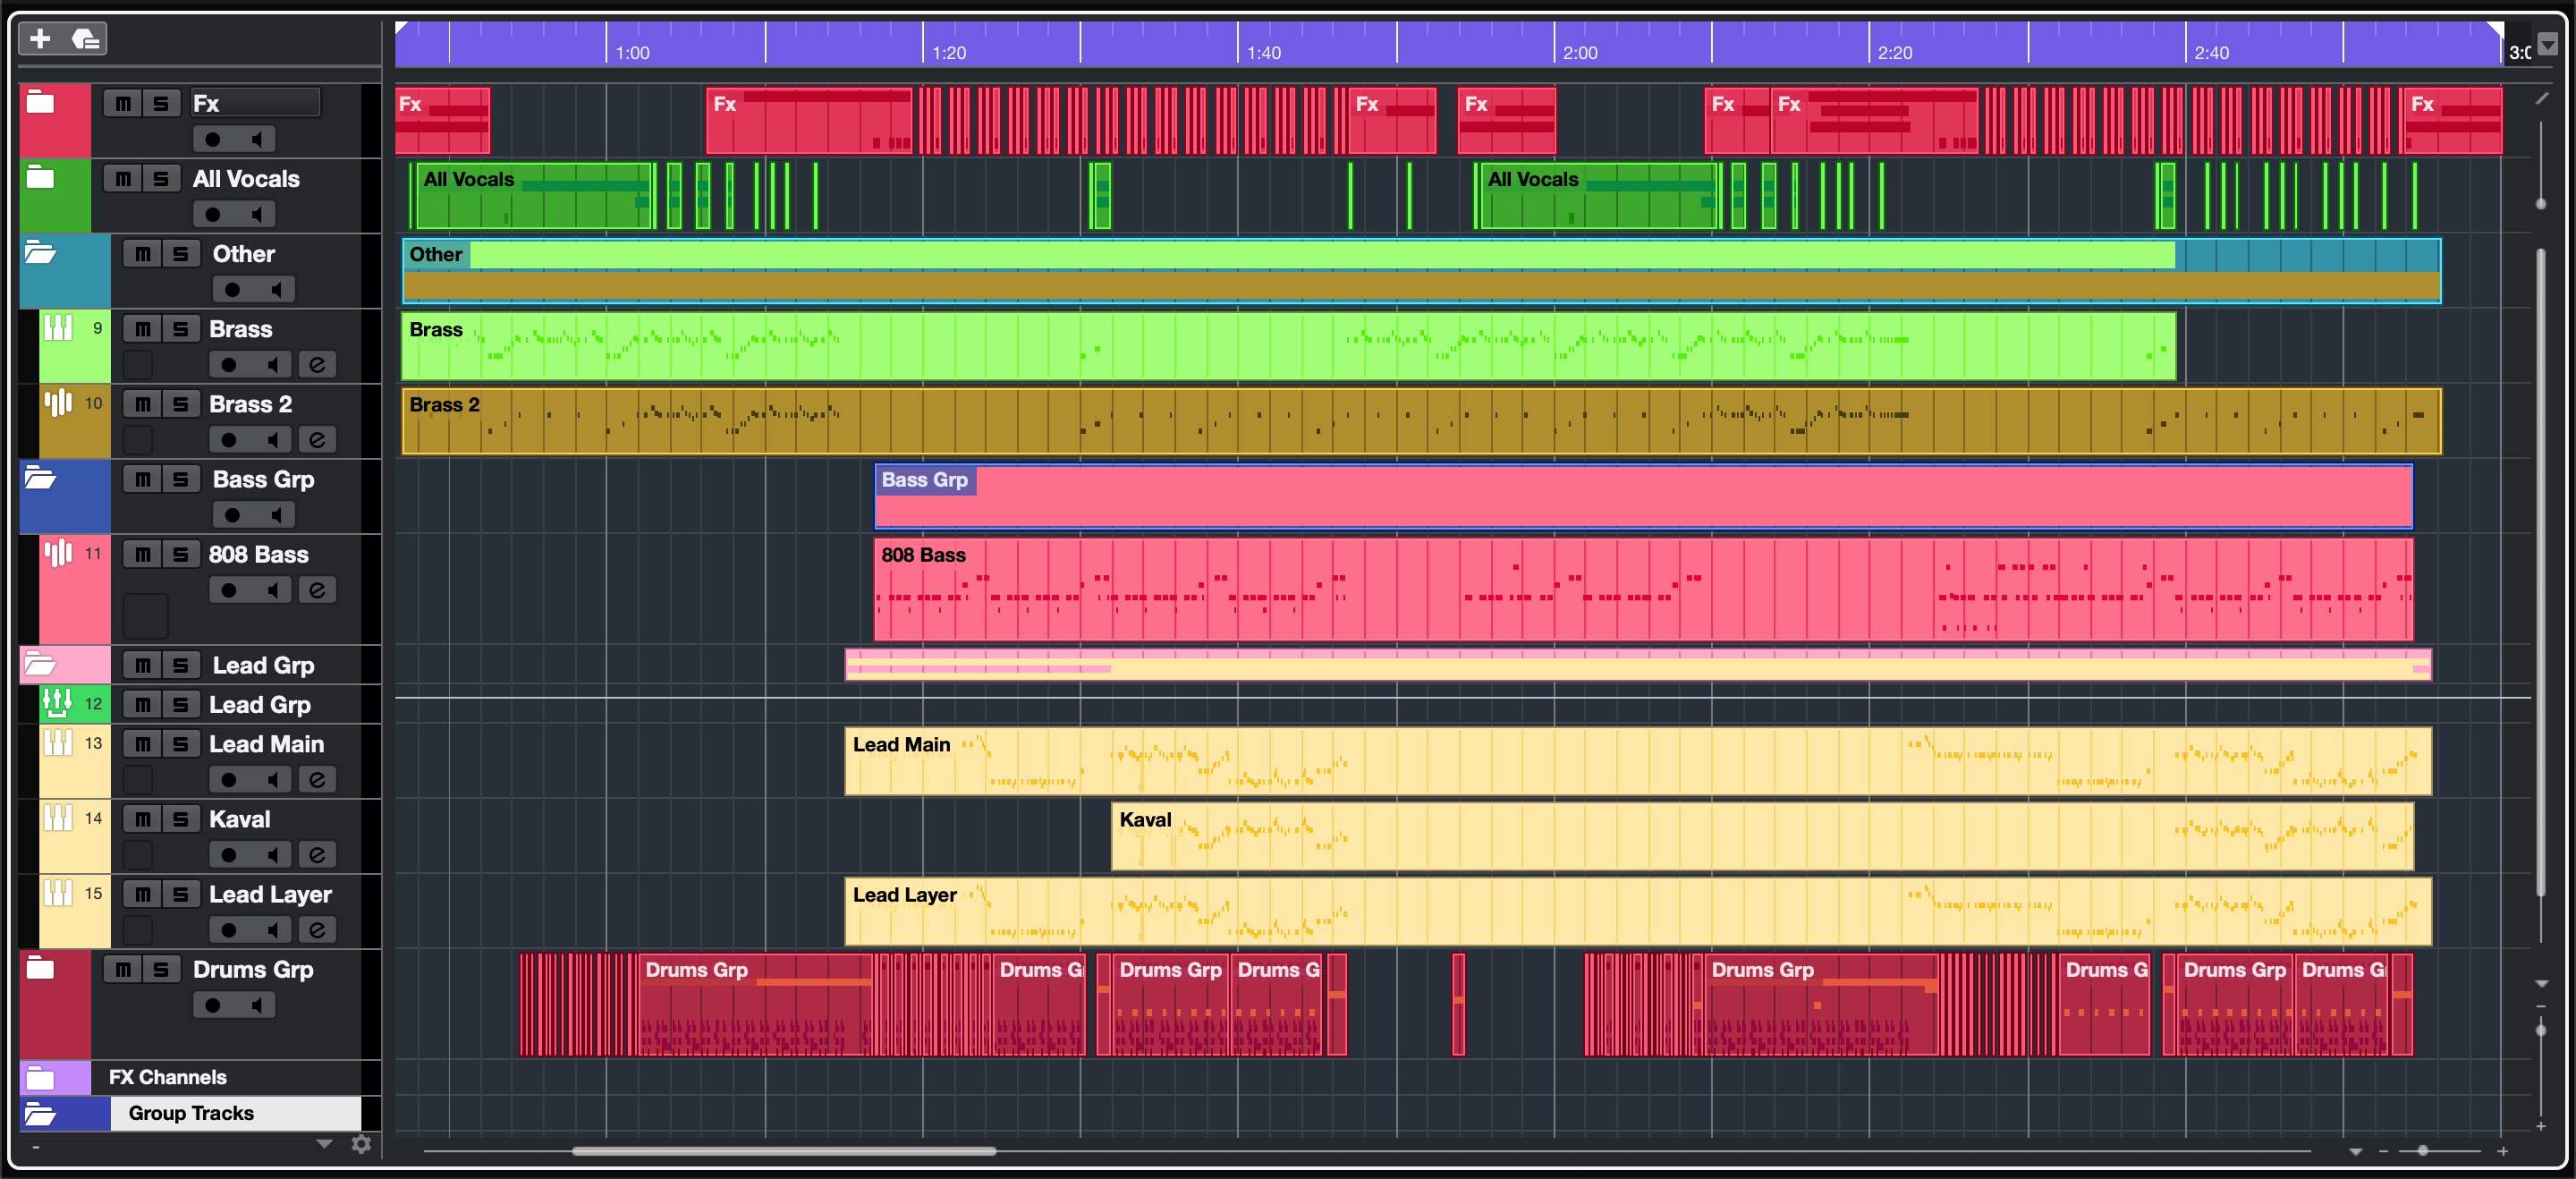Open Edit Instrument for the Lead Main track
2576x1179 pixels.
[317, 779]
